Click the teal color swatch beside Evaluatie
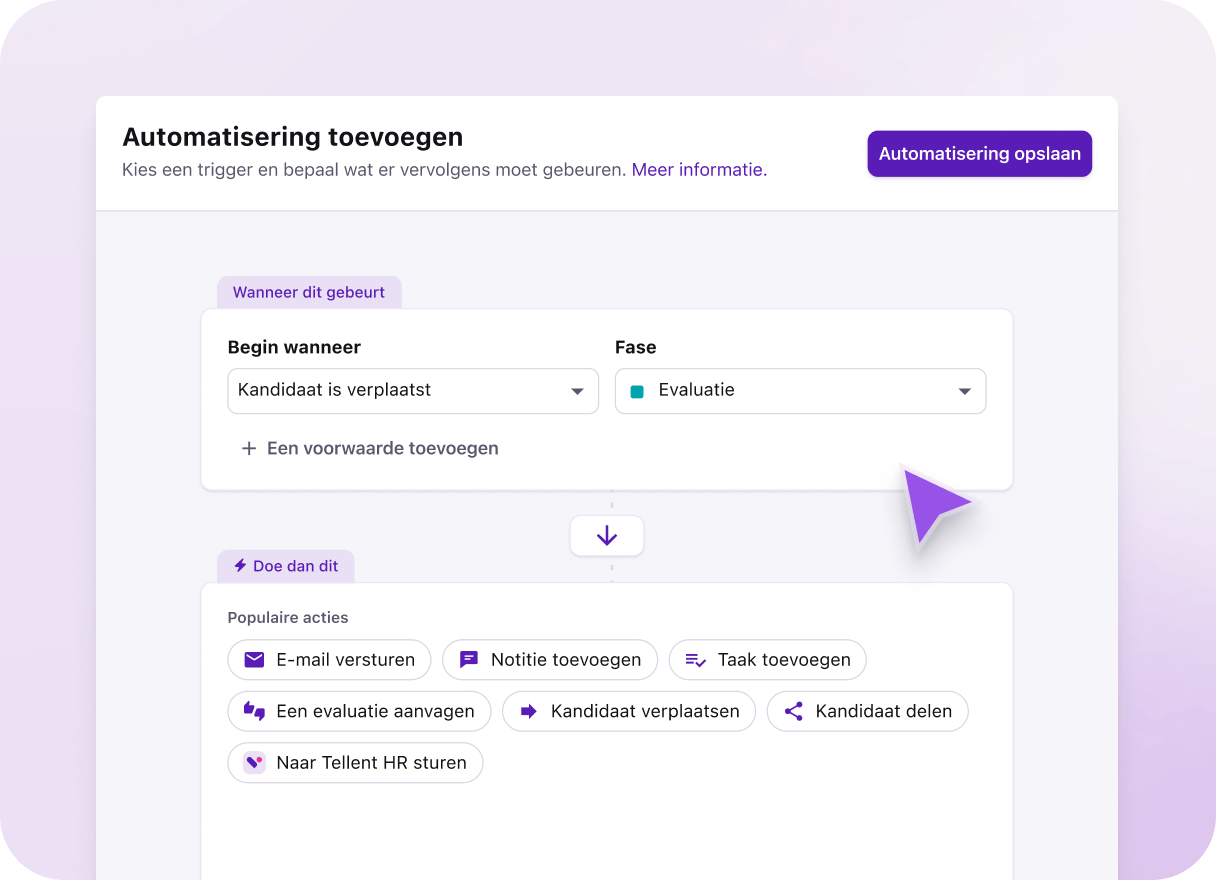The width and height of the screenshot is (1216, 880). [637, 391]
